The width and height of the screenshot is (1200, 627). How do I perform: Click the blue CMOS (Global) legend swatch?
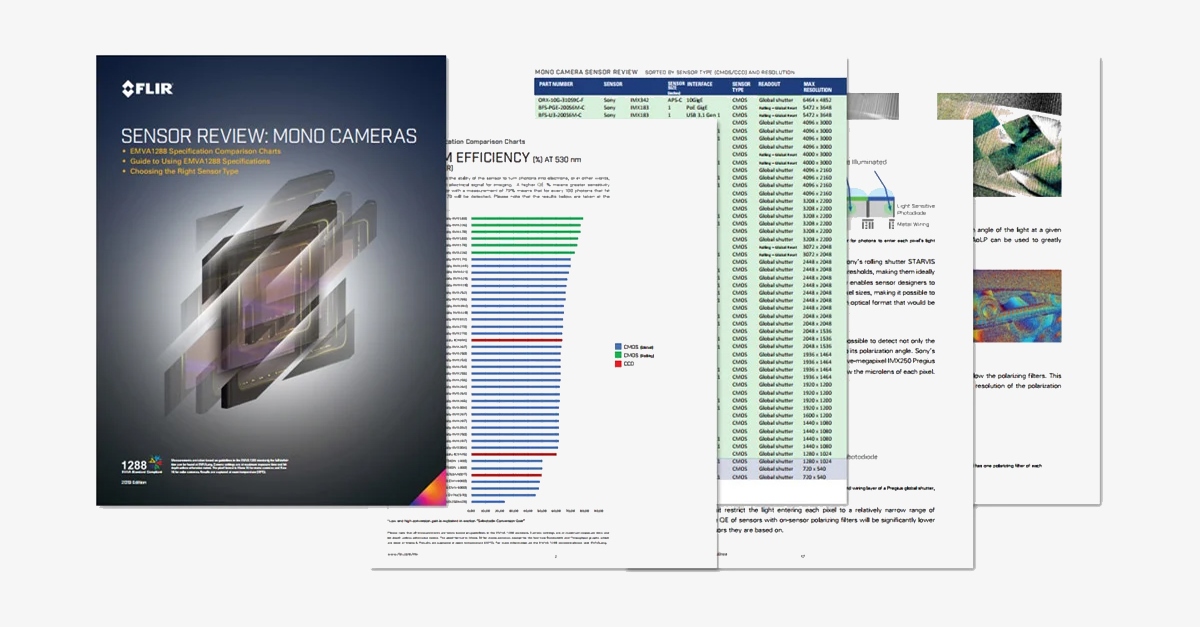(x=619, y=346)
